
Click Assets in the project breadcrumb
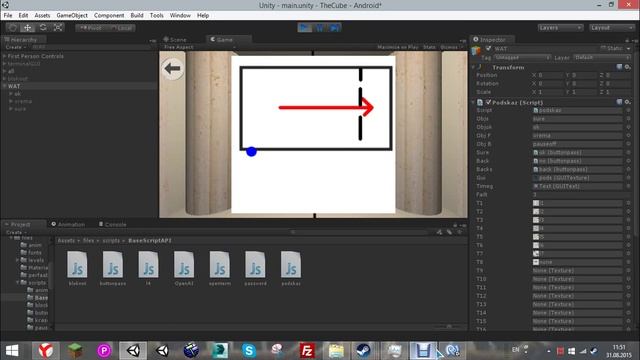(x=66, y=241)
